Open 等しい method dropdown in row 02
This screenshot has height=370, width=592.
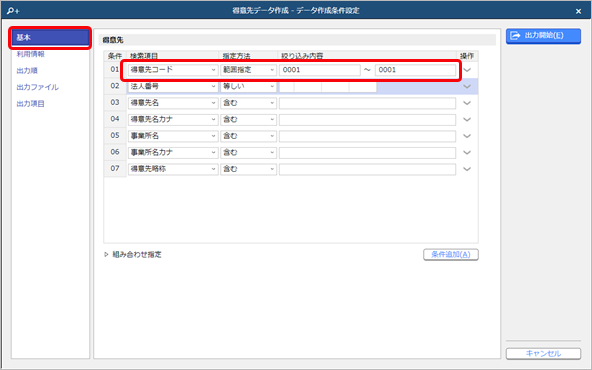tap(248, 86)
